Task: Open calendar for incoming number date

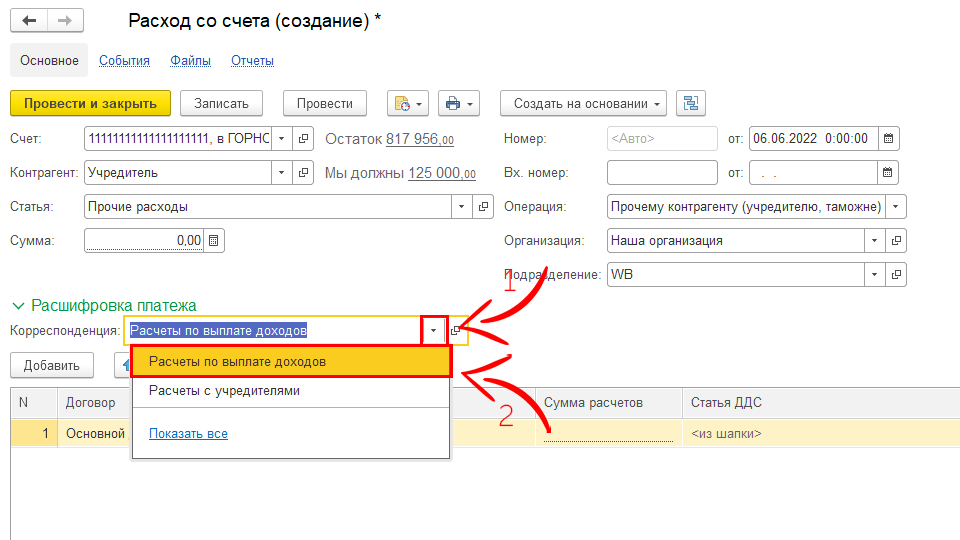Action: [888, 173]
